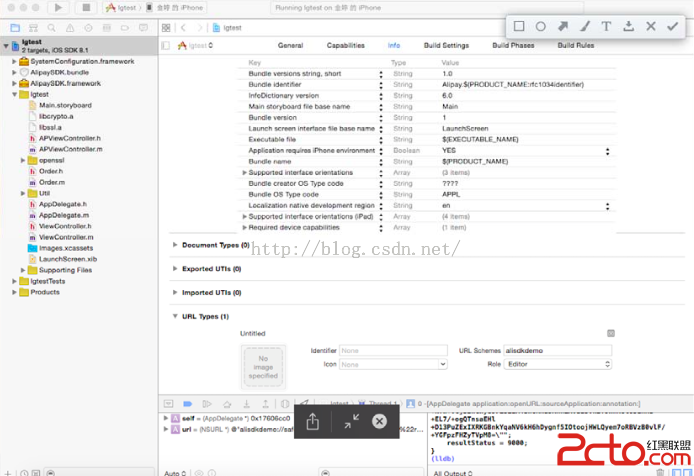Switch to the Build Settings tab
Image resolution: width=694 pixels, height=476 pixels.
point(445,45)
